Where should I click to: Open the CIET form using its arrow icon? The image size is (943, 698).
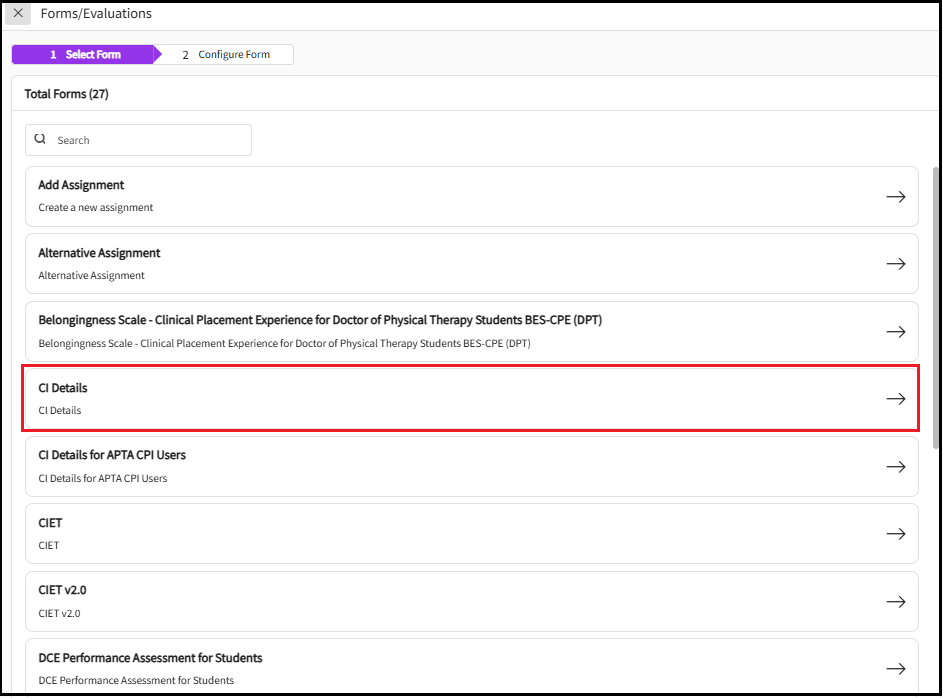896,533
